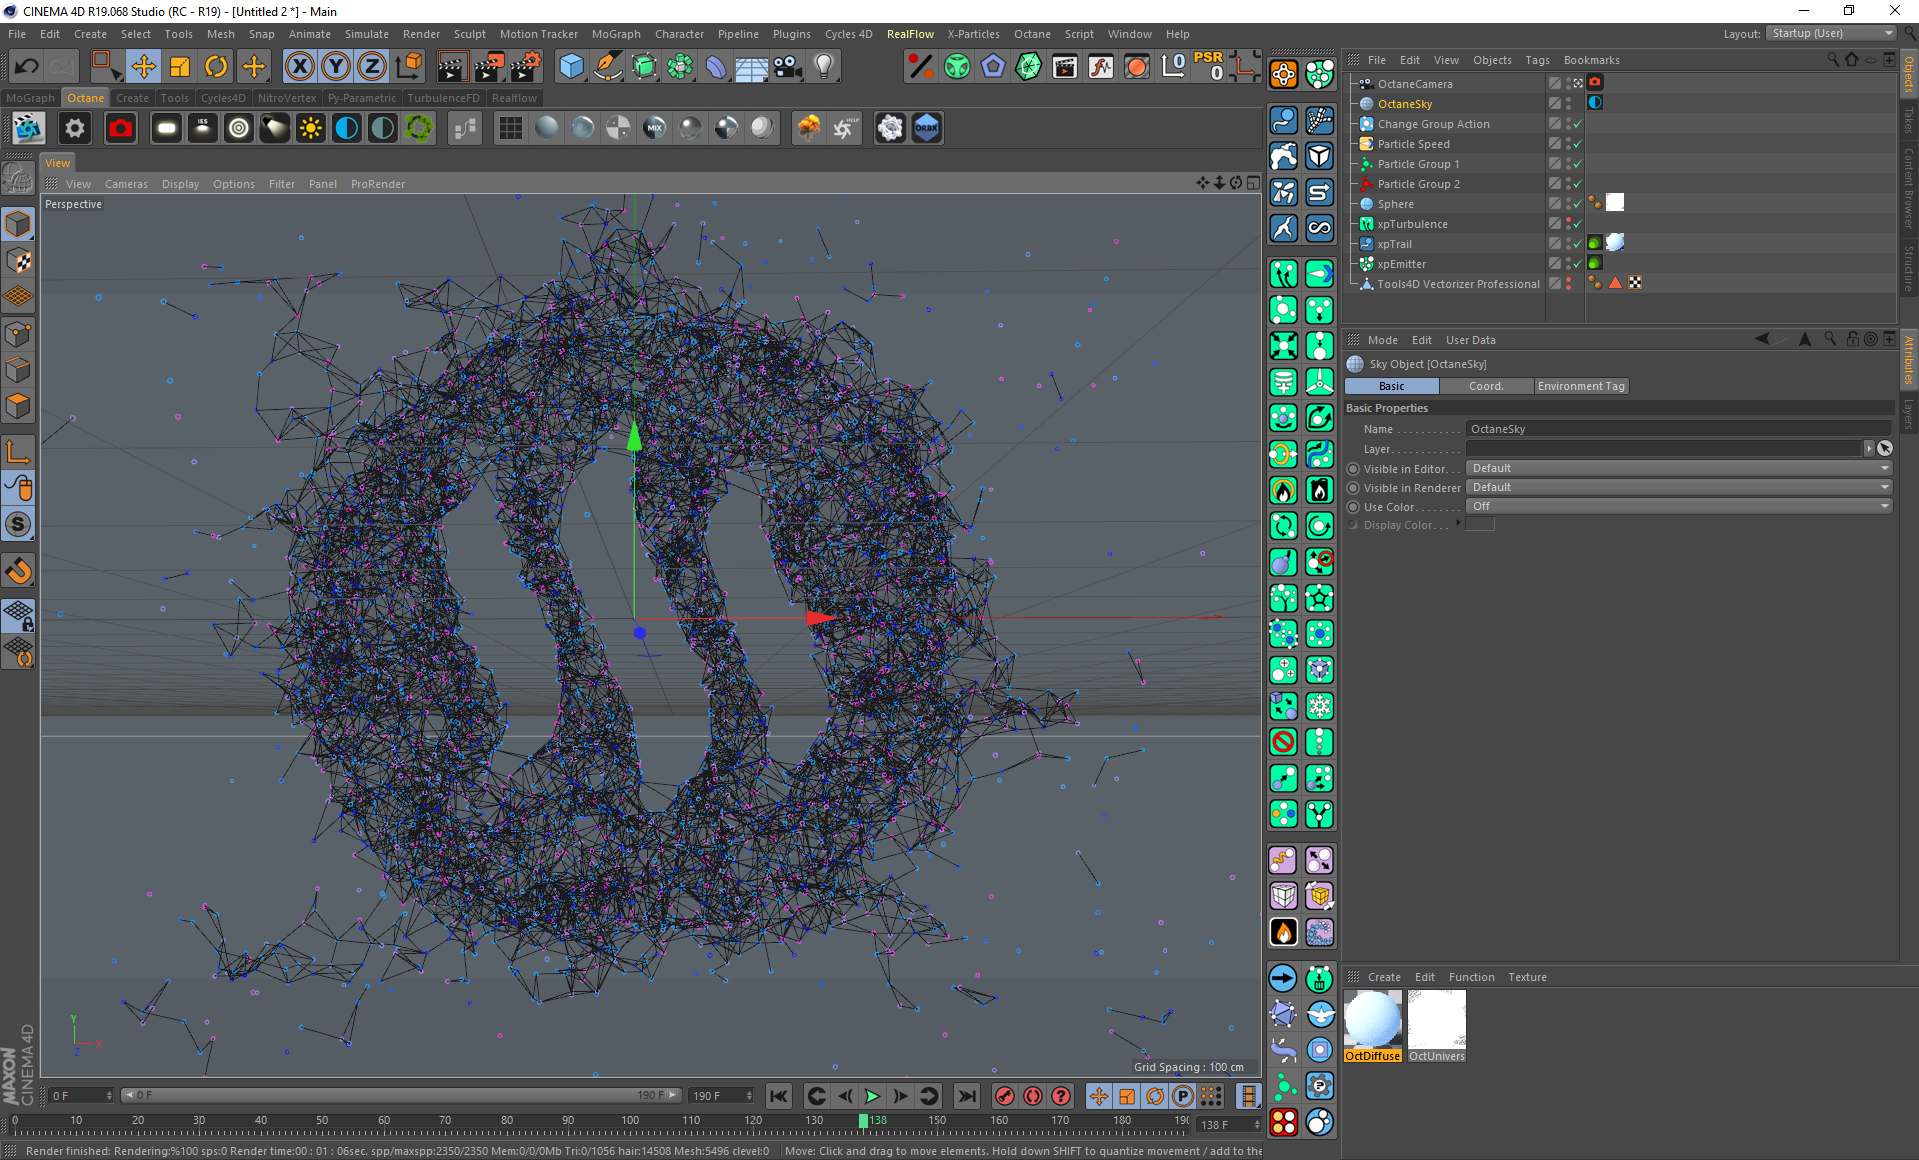Enable Snap icon in left sidebar
This screenshot has height=1160, width=1919.
click(x=18, y=572)
